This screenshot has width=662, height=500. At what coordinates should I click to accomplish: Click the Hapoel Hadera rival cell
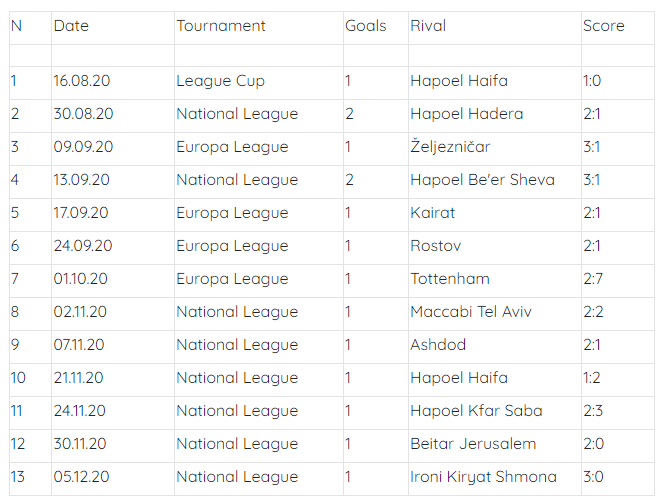pos(466,114)
